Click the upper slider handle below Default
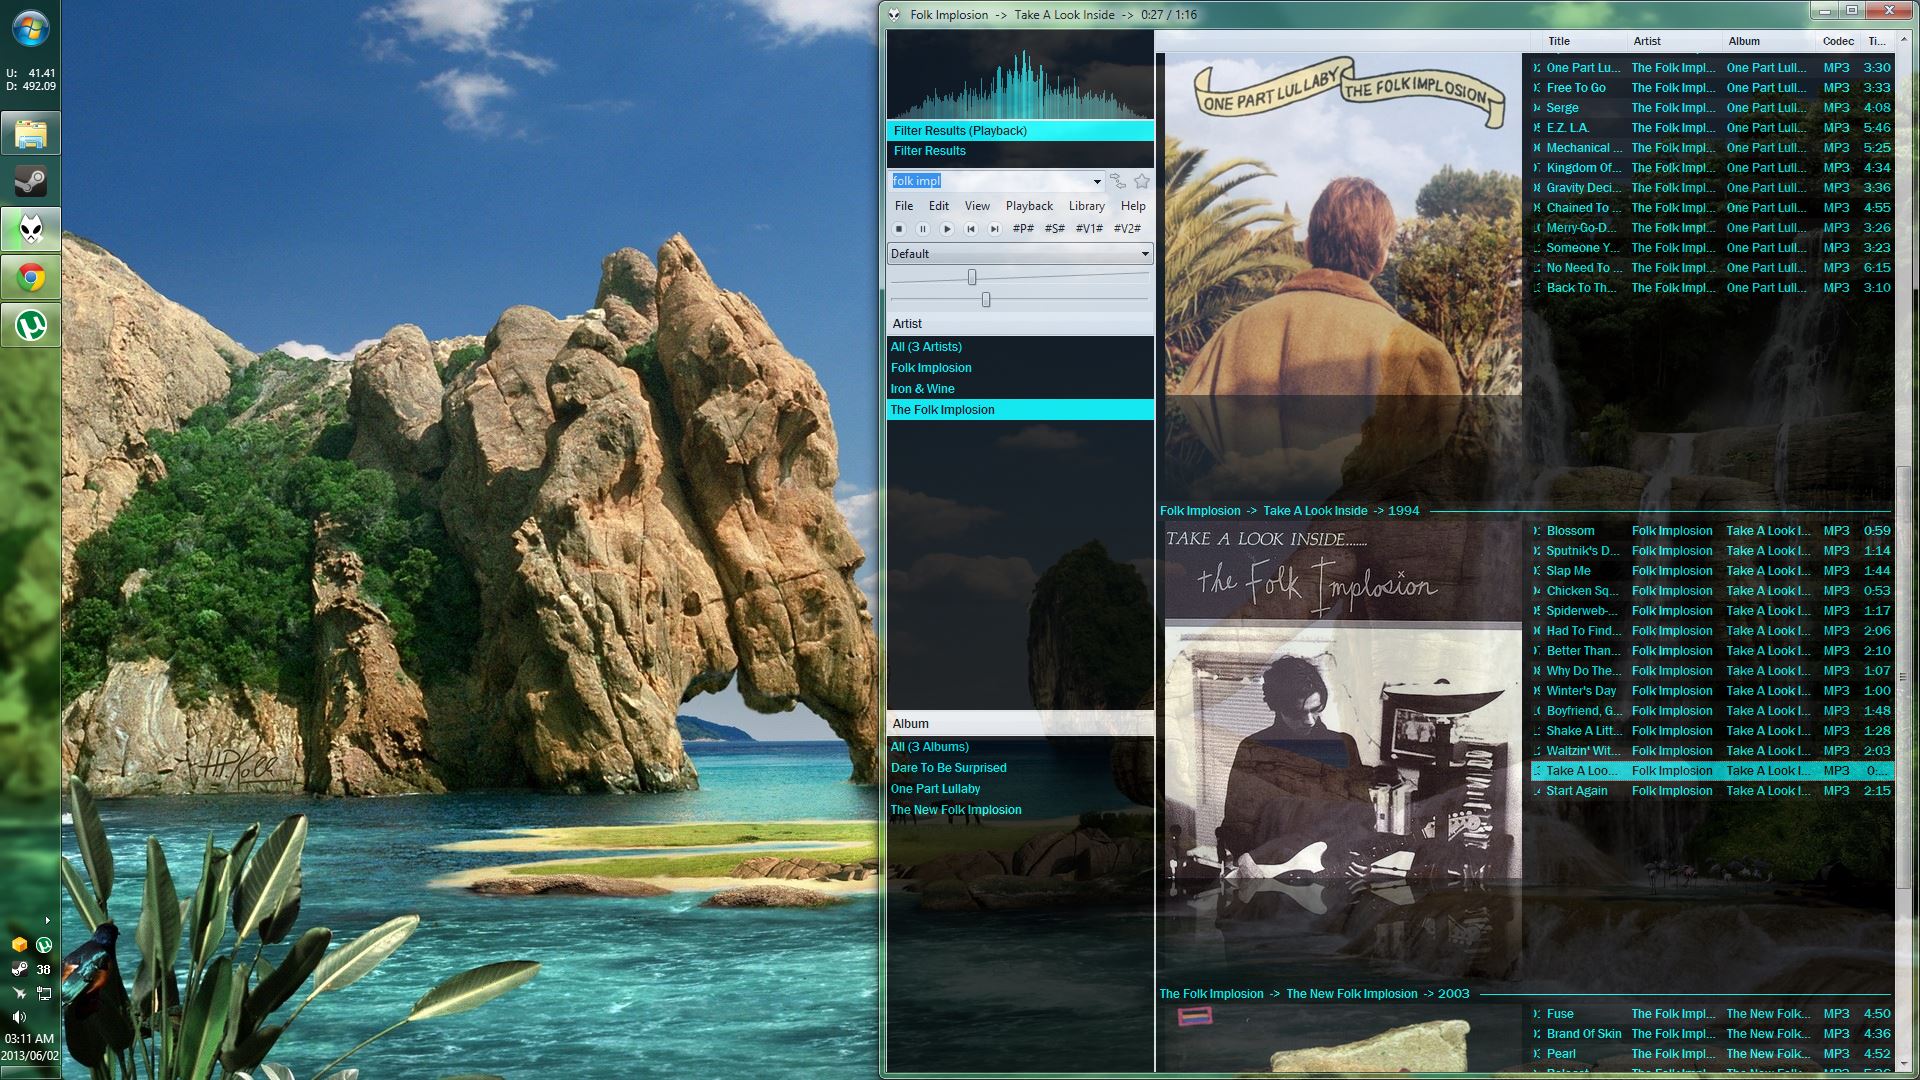Screen dimensions: 1920x1080 coord(972,277)
